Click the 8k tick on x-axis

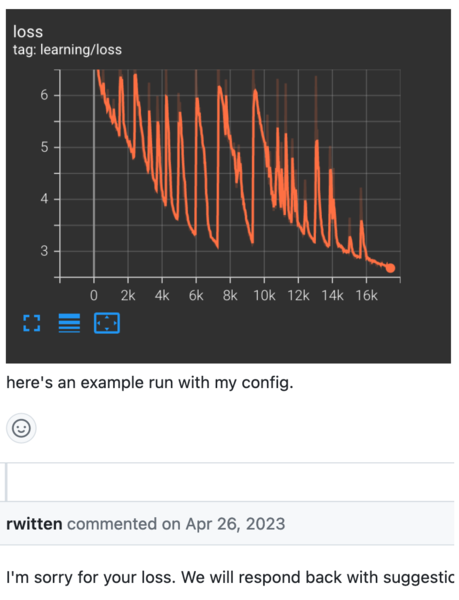point(230,295)
